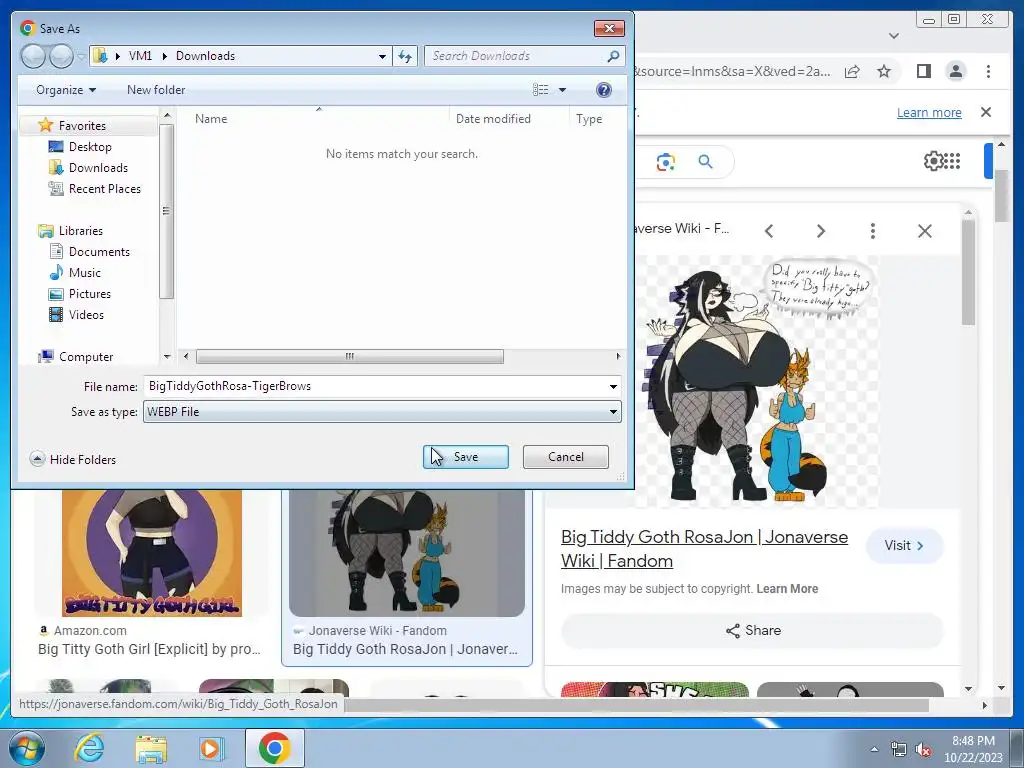Open the dialog Help icon
Screen dimensions: 1024x768
pos(604,89)
